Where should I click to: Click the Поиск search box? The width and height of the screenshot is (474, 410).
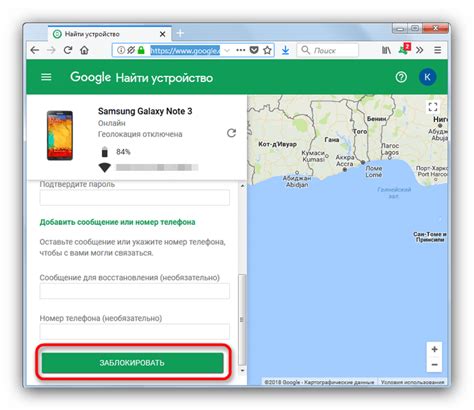coord(328,50)
